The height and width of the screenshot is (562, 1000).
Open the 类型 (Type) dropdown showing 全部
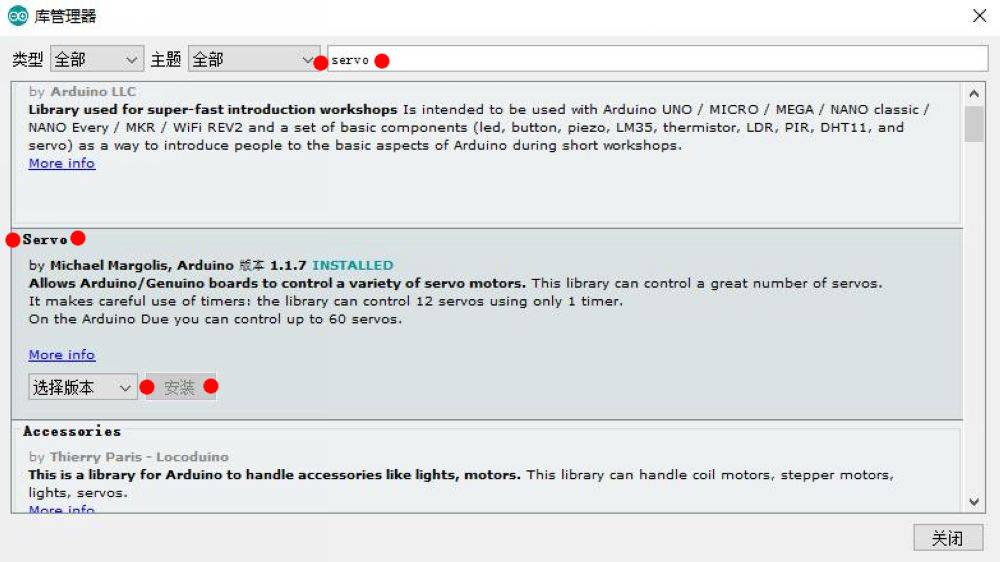click(97, 59)
